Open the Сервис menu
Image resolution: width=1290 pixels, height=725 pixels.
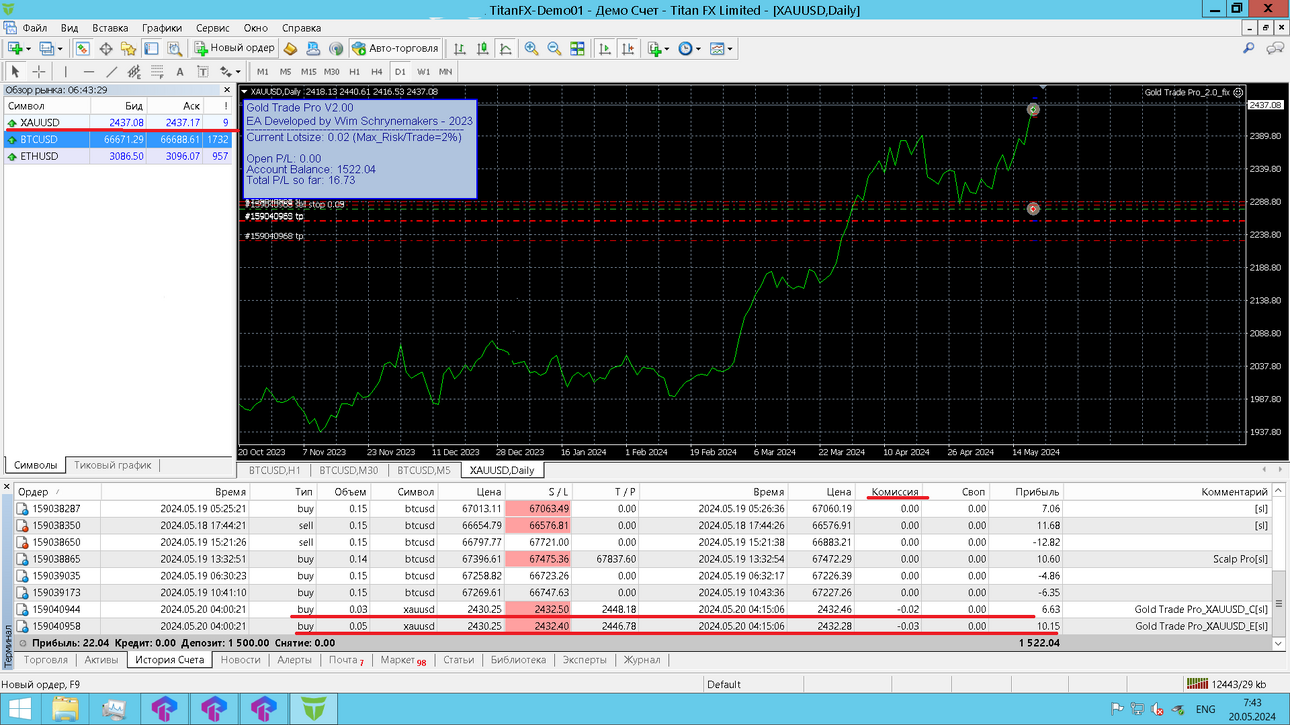pos(212,28)
